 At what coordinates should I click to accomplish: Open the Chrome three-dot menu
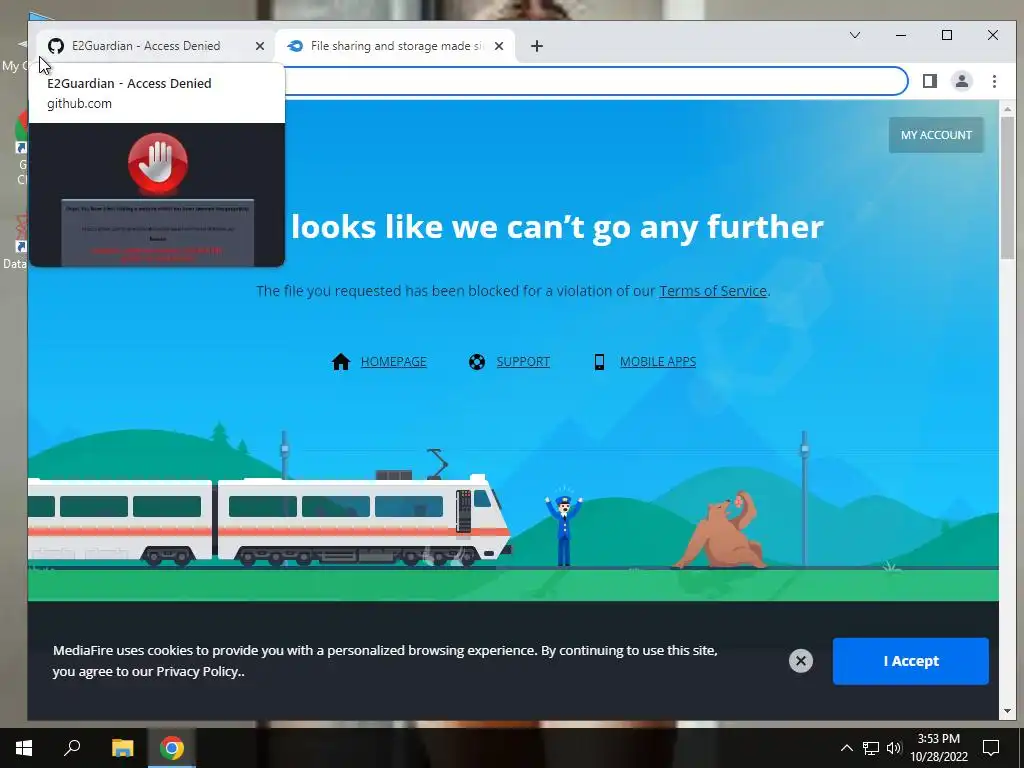click(x=994, y=81)
